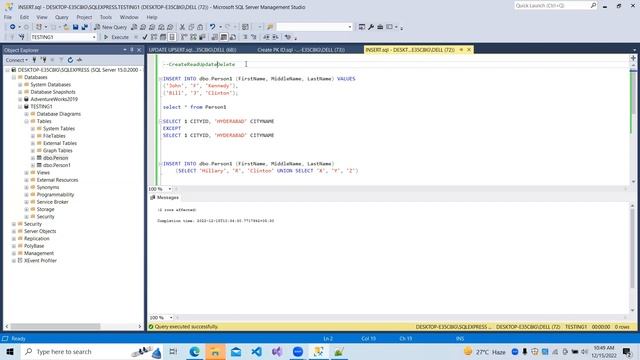Click the Windows Start button

click(10, 351)
